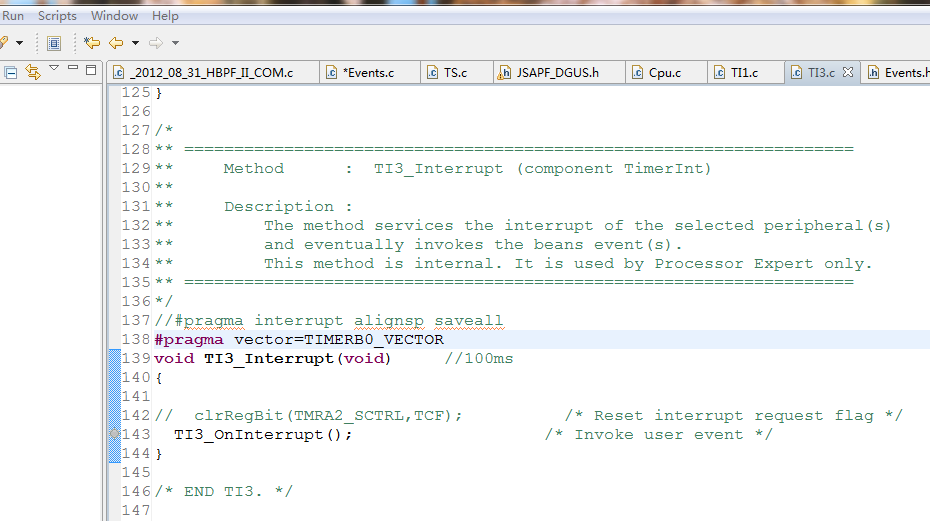
Task: Click on 'TI3_Interrupt(void)' function name at line 139
Action: click(x=297, y=358)
